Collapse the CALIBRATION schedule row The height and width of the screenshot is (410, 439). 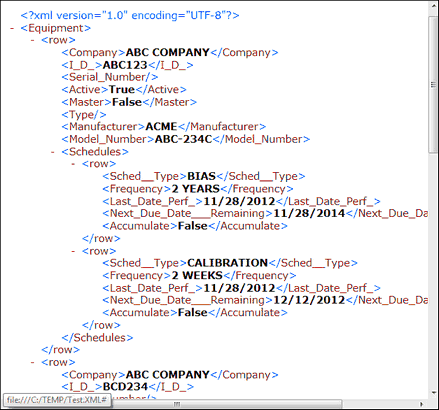click(73, 251)
